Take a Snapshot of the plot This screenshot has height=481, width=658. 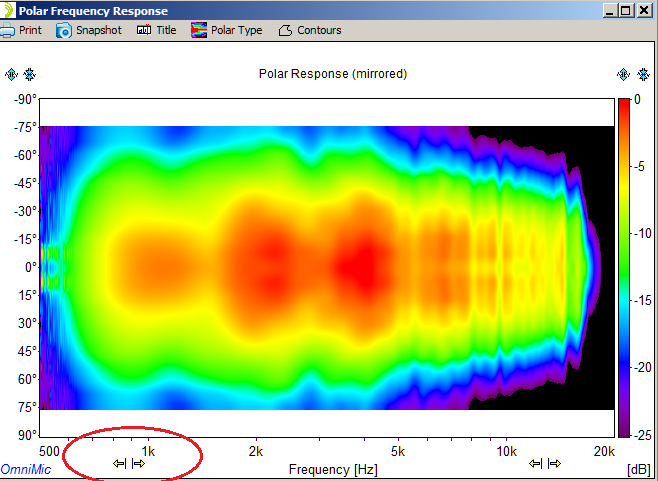coord(89,30)
